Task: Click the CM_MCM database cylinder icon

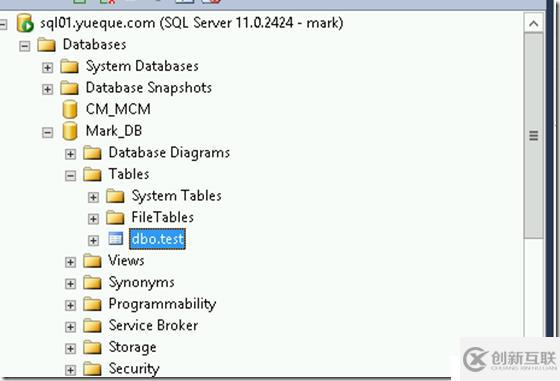Action: point(70,109)
